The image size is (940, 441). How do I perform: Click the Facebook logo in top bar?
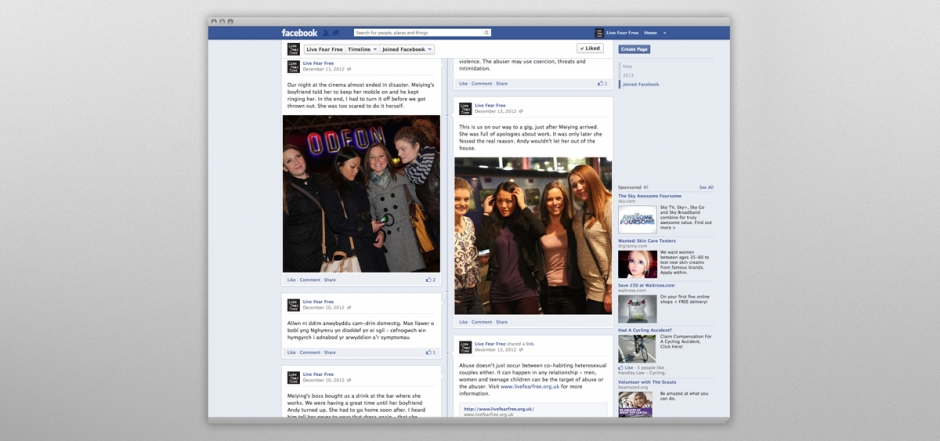click(299, 33)
